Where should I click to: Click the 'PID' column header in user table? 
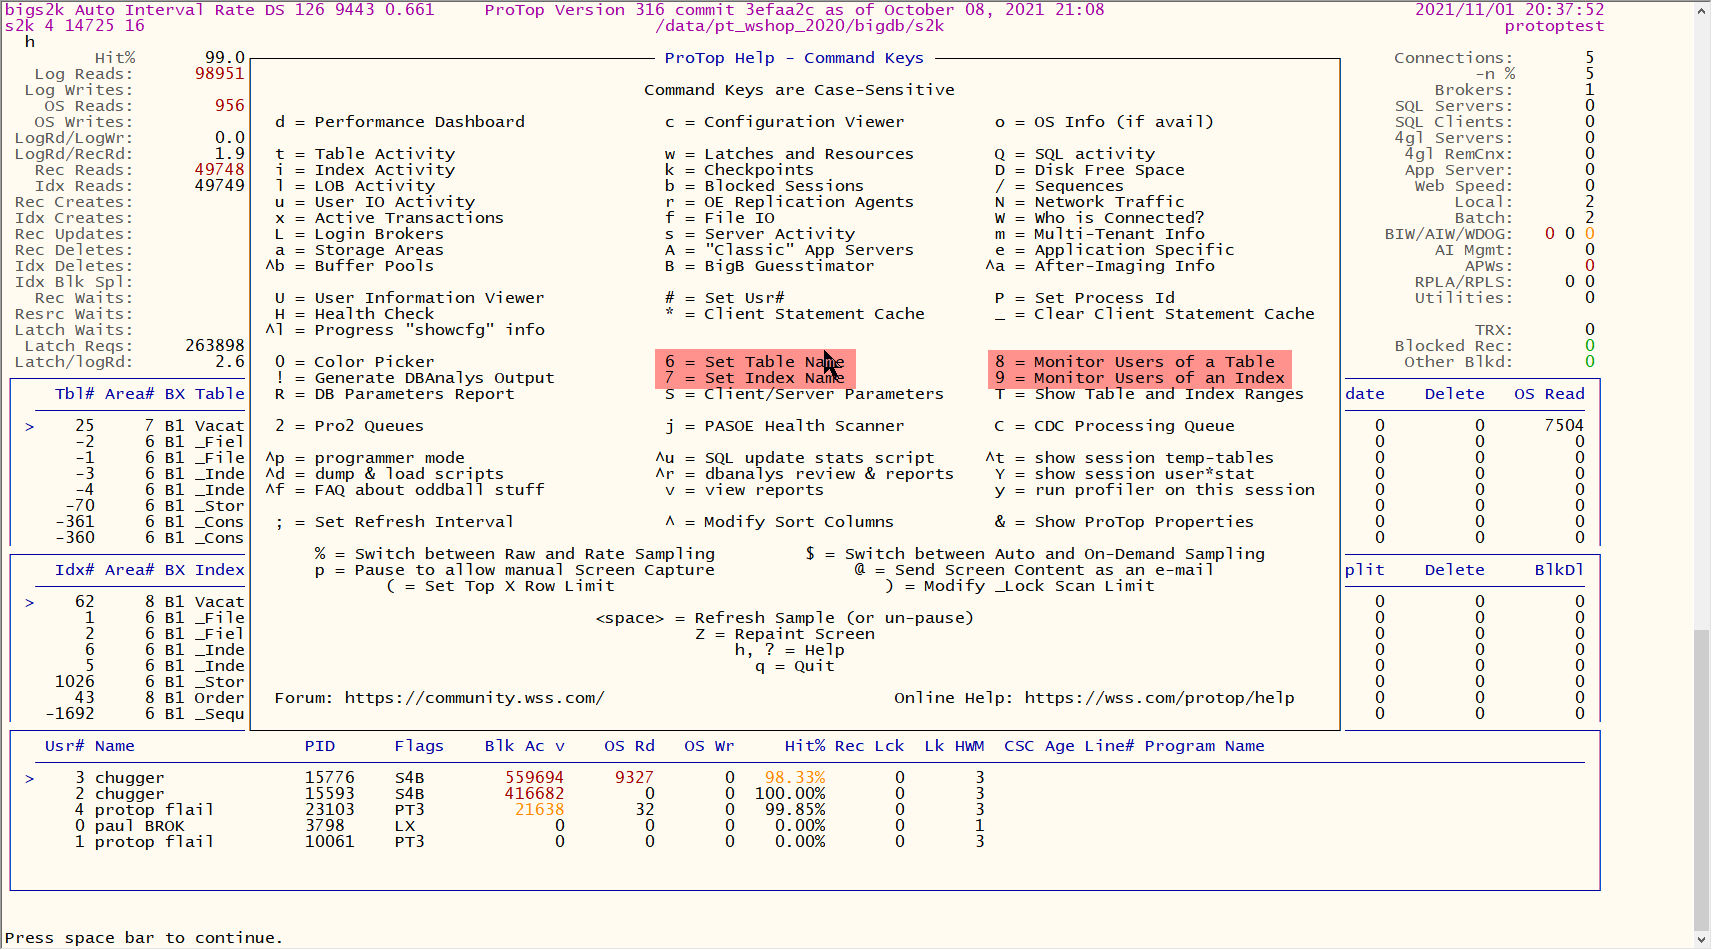[320, 746]
